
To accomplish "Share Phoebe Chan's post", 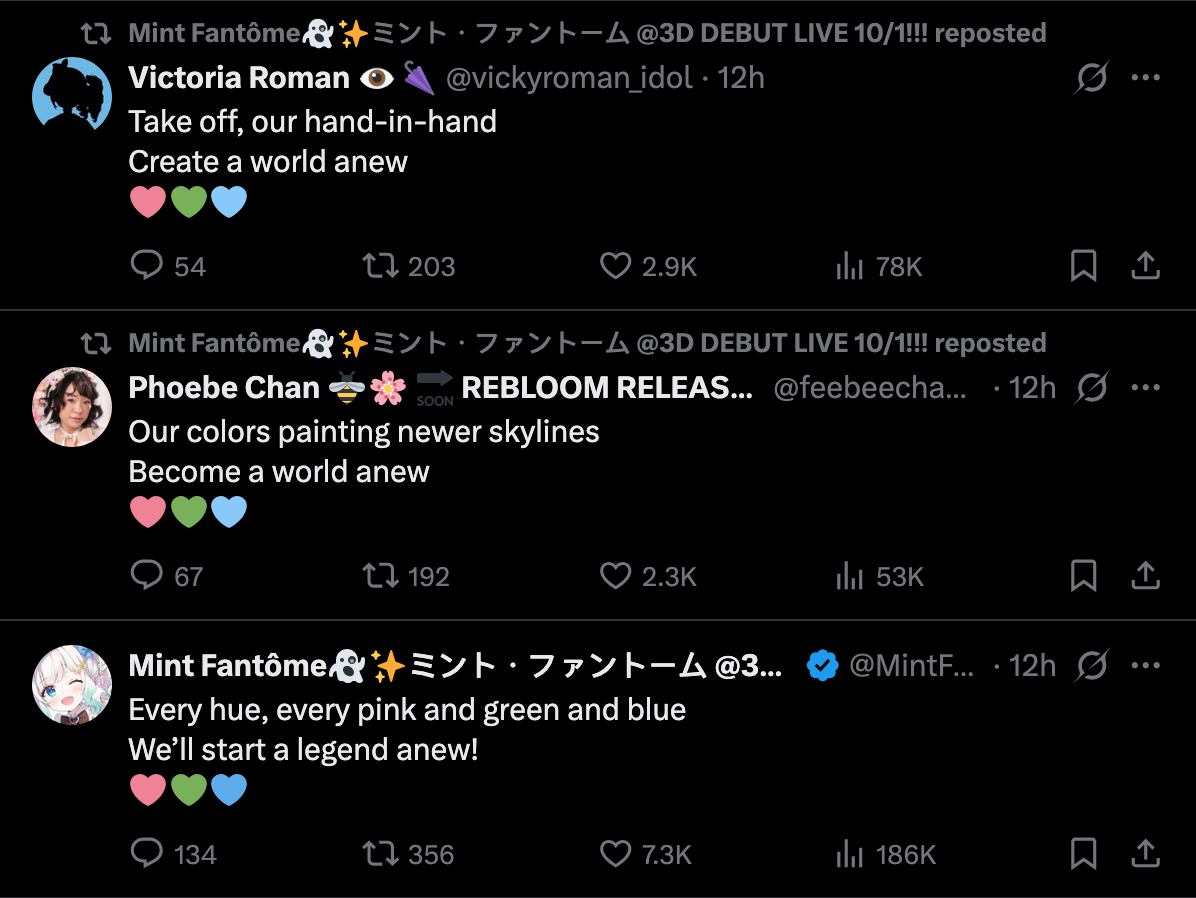I will click(x=1145, y=576).
